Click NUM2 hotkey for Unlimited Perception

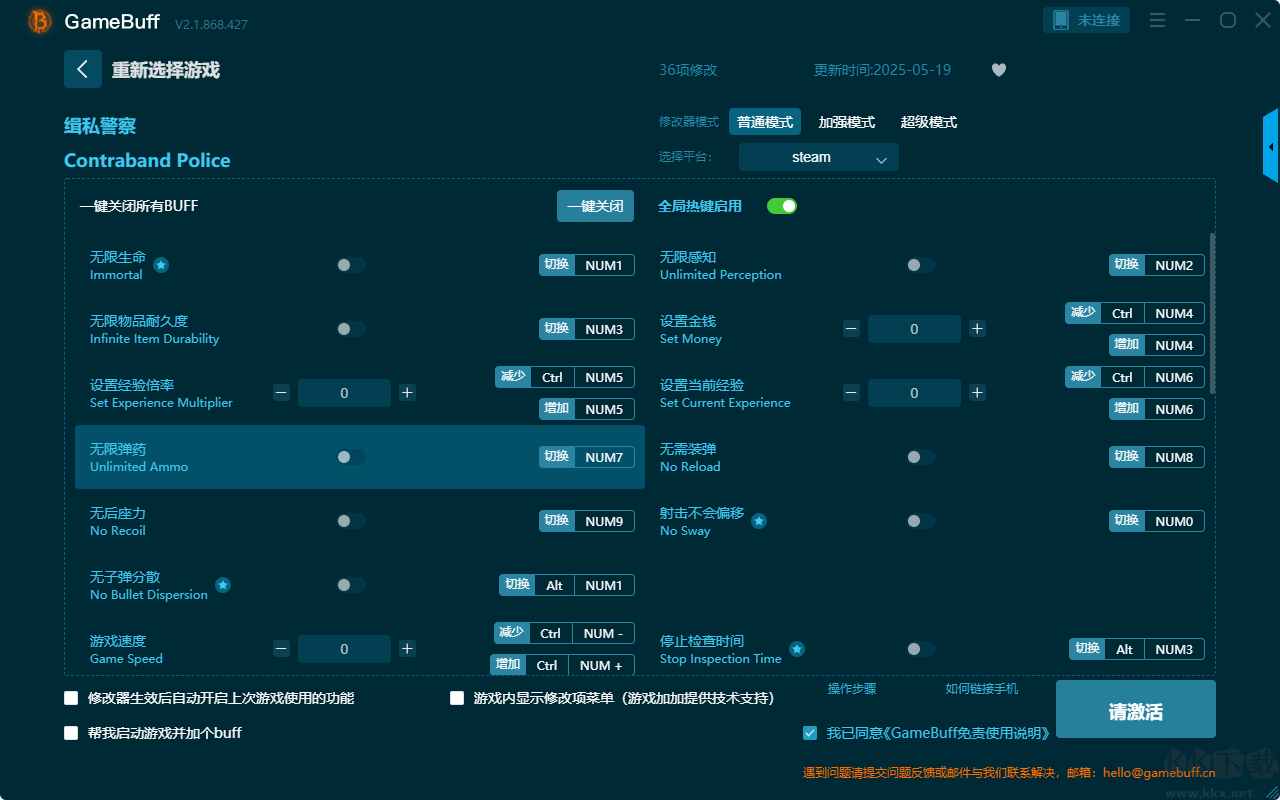tap(1157, 265)
